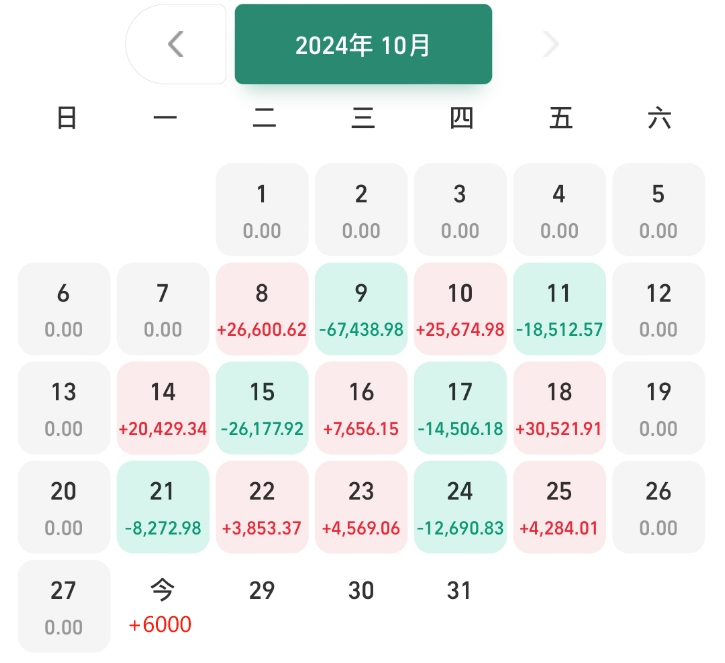The image size is (725, 663).
Task: Select October 2 cell
Action: [x=361, y=209]
